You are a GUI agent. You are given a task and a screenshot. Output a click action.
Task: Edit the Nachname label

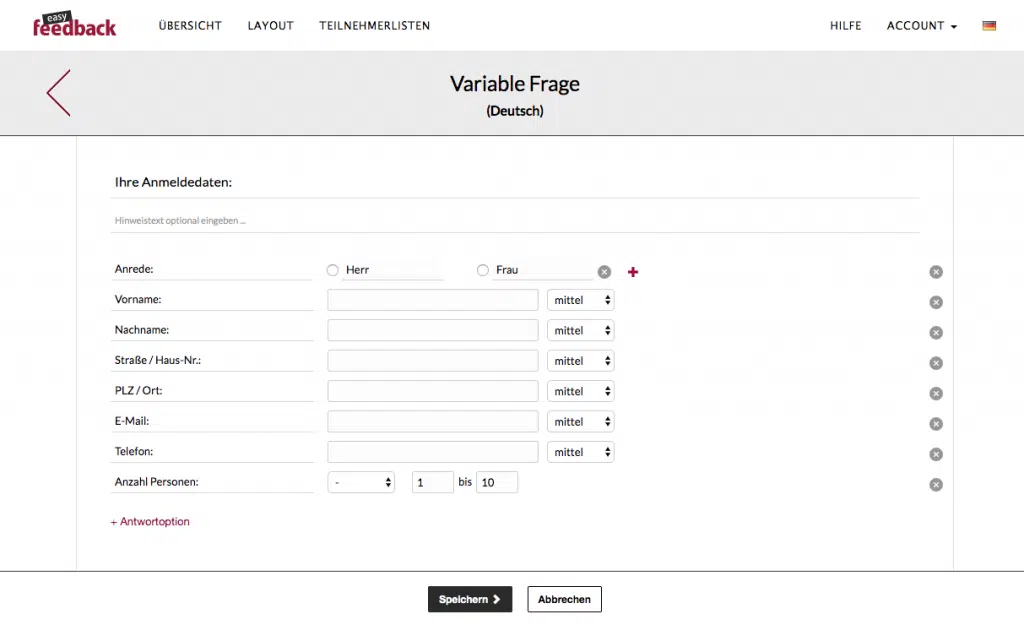212,330
